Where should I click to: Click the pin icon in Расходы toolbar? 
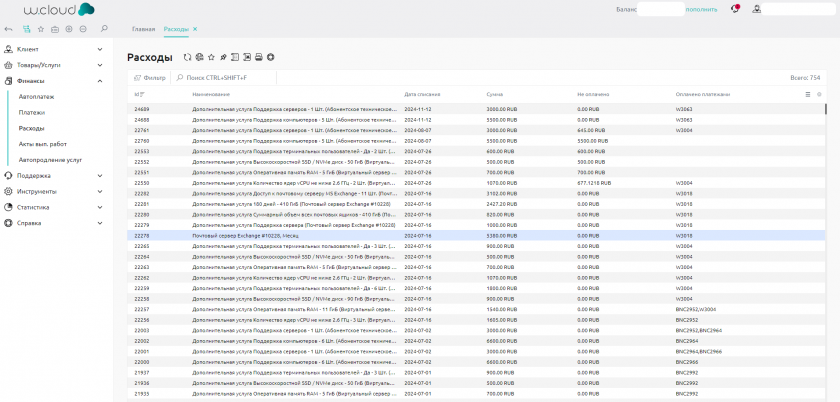223,57
